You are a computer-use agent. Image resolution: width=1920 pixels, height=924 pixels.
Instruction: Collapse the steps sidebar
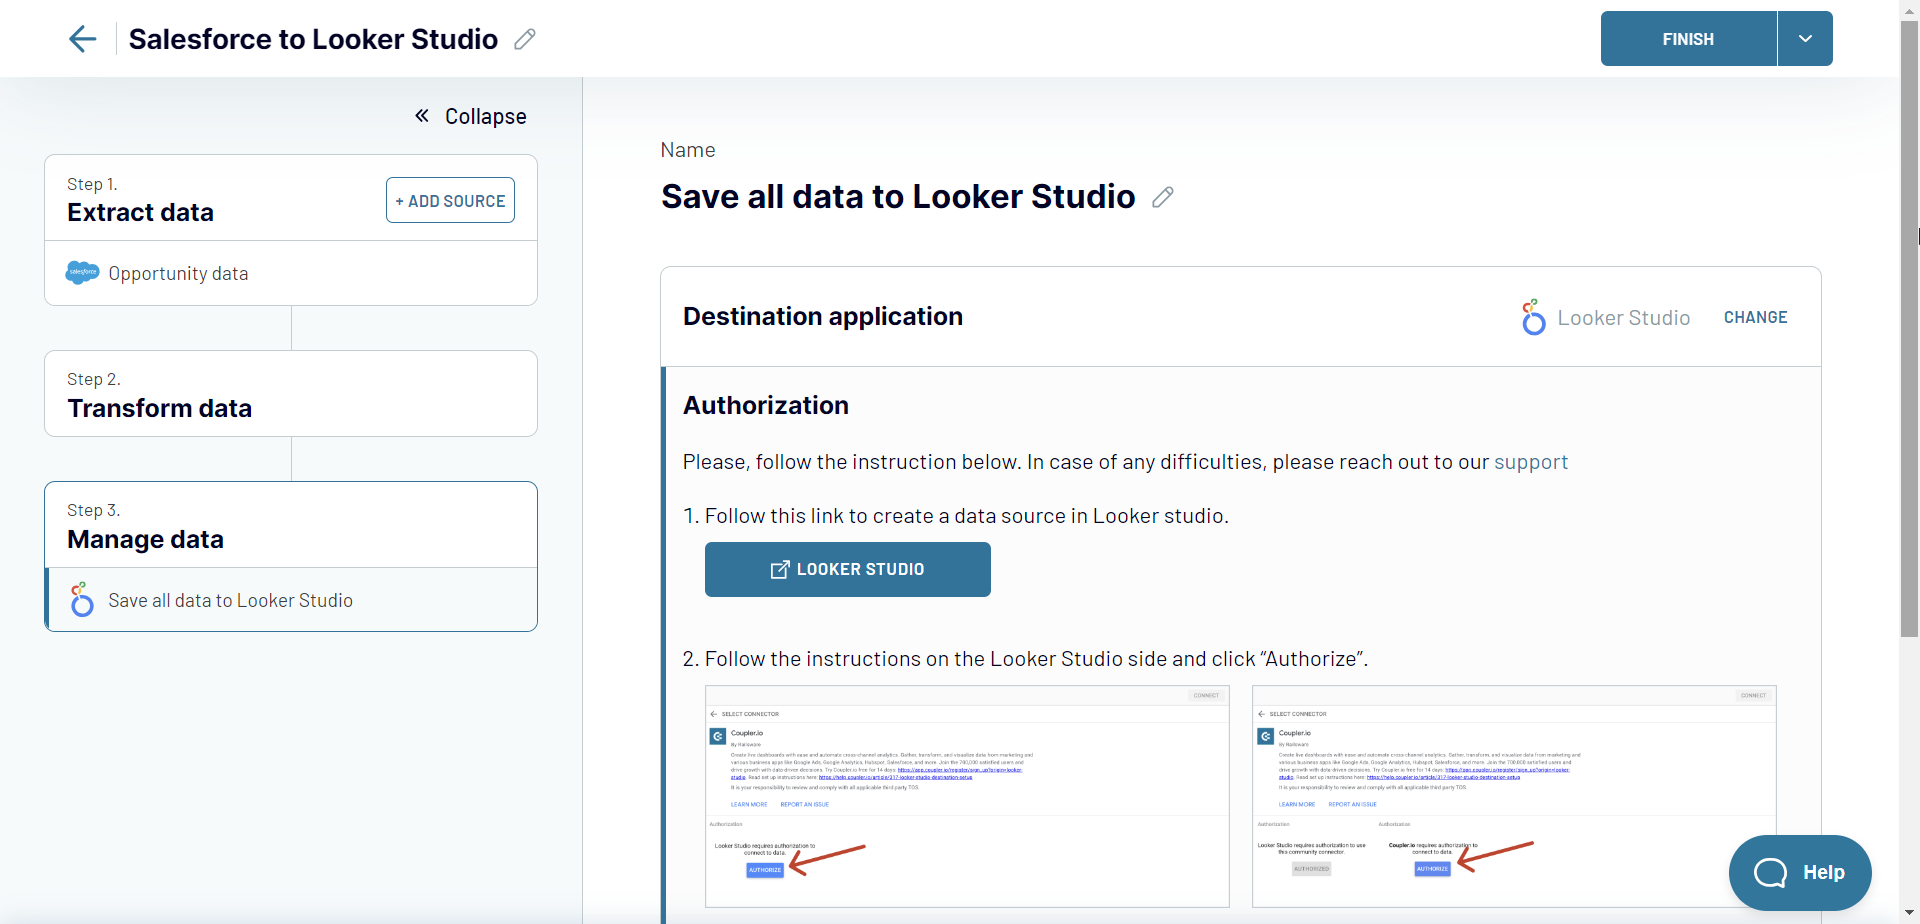click(x=469, y=115)
